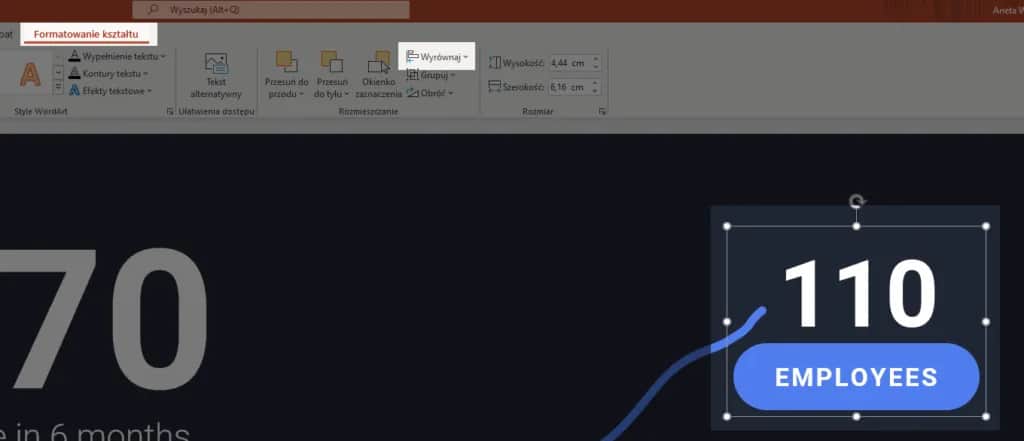Decrease Wysokość with the down spinner arrow
This screenshot has height=441, width=1024.
tap(595, 67)
